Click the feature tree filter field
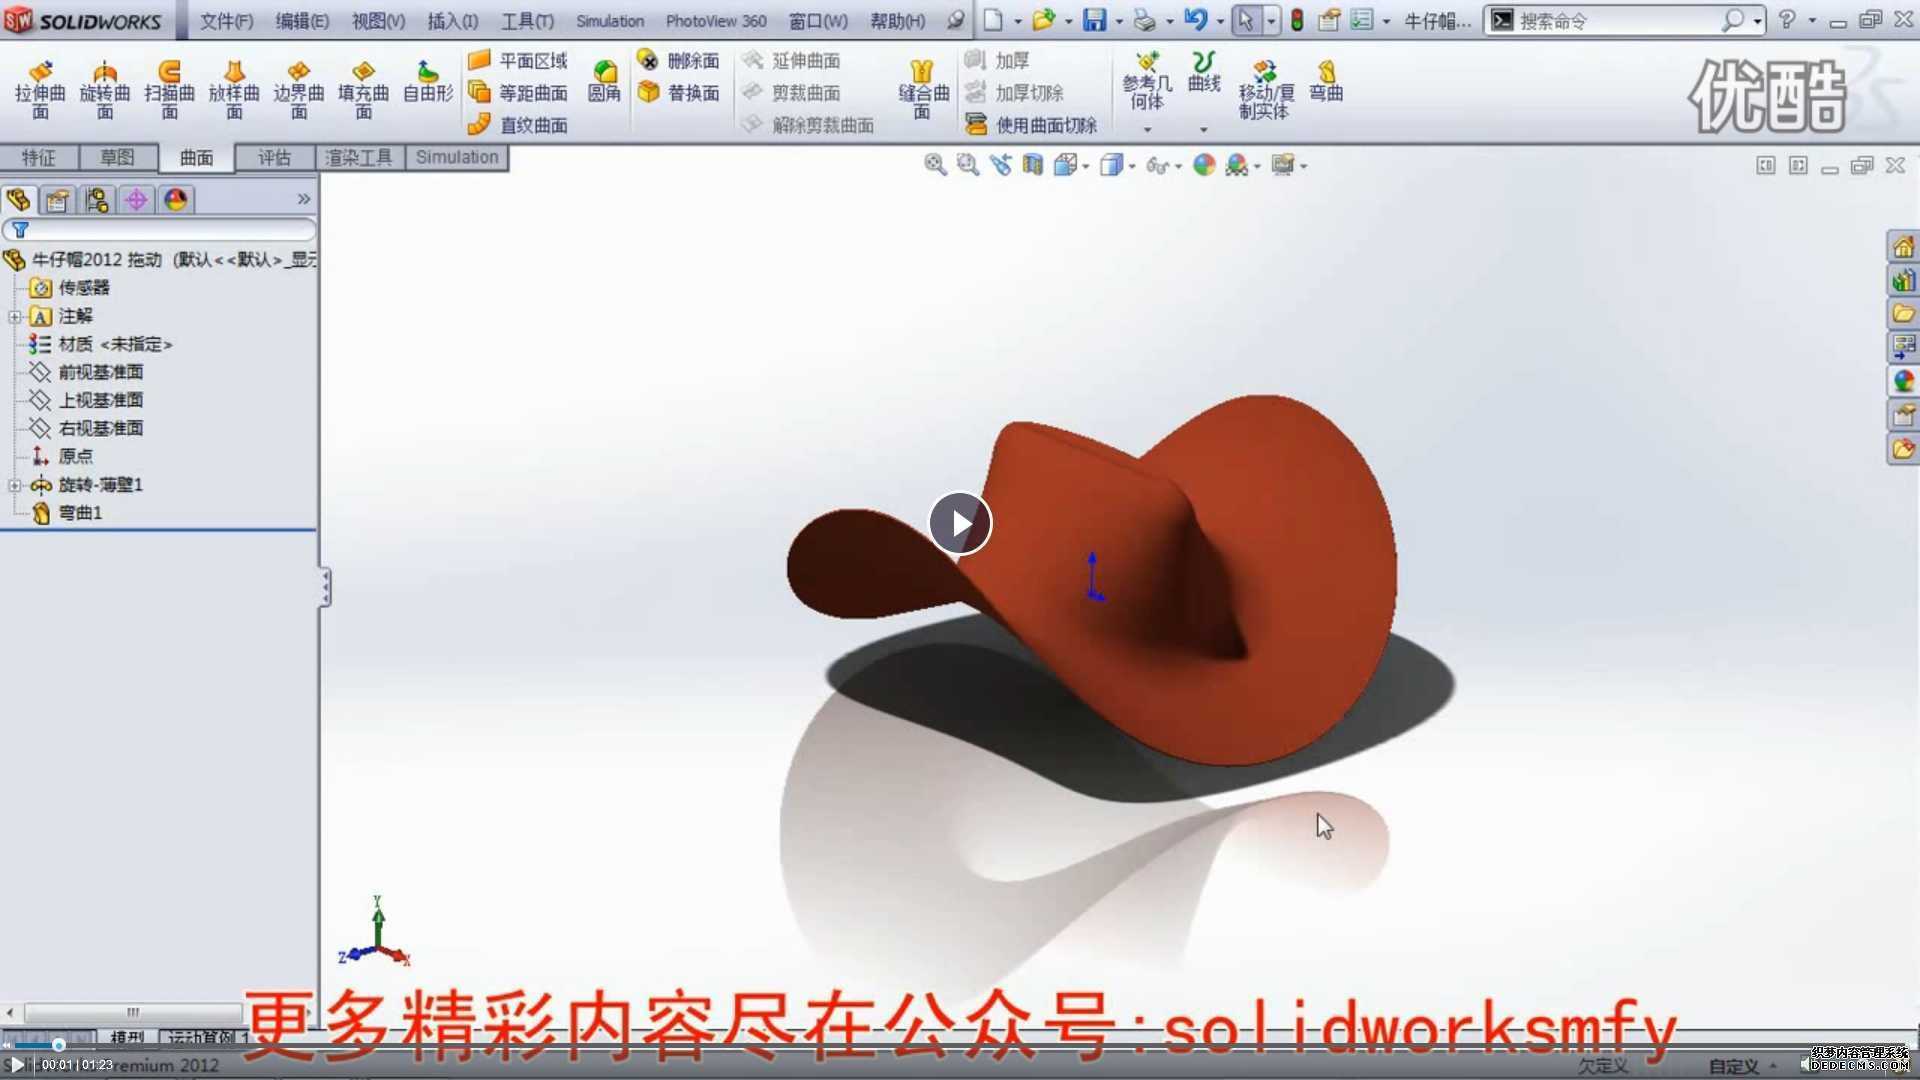The height and width of the screenshot is (1080, 1920). tap(160, 230)
